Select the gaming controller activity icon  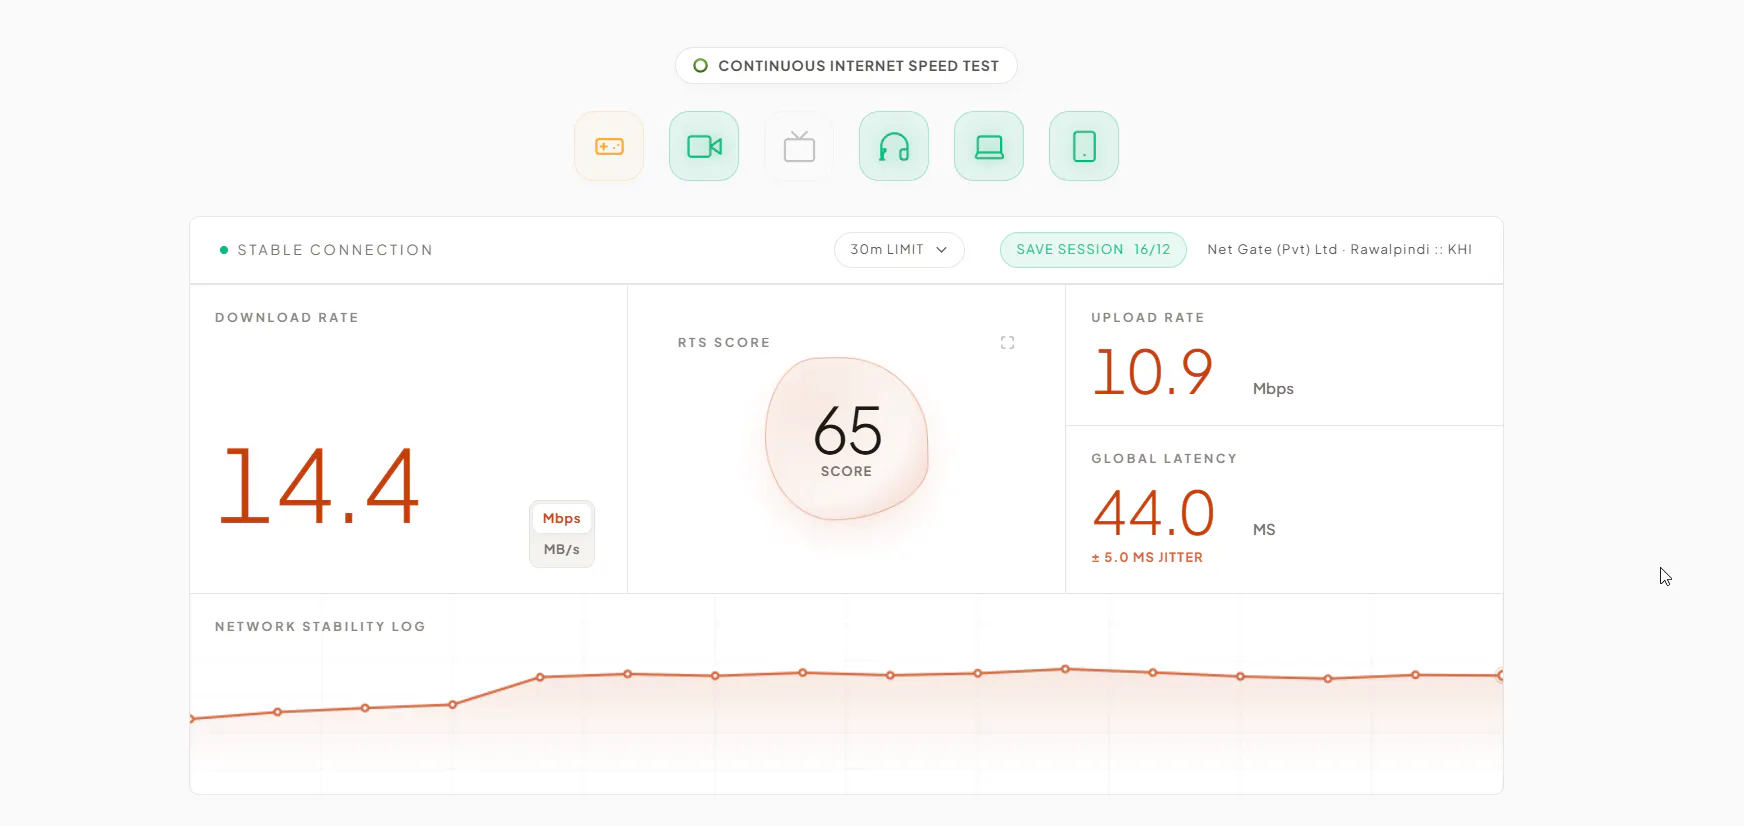pos(609,146)
